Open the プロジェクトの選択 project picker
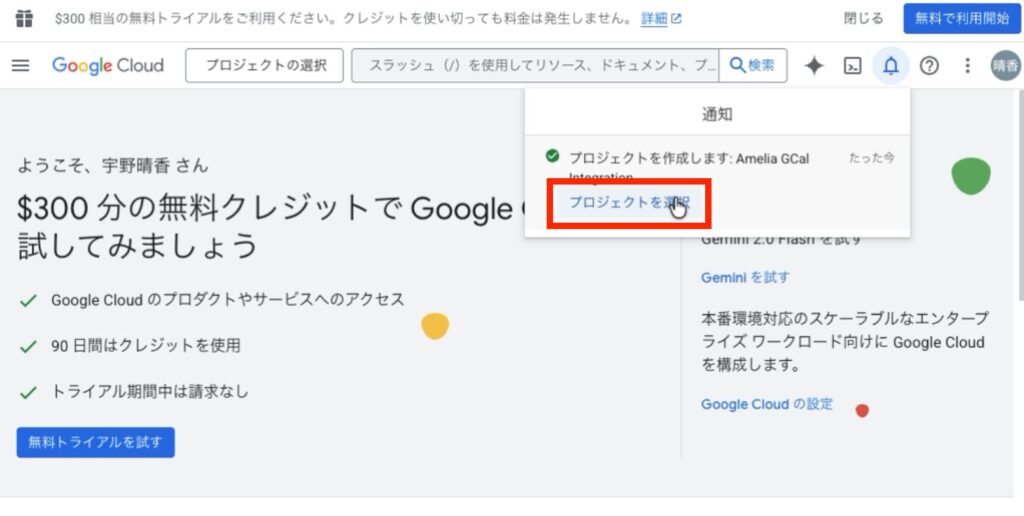Viewport: 1024px width, 516px height. click(265, 66)
